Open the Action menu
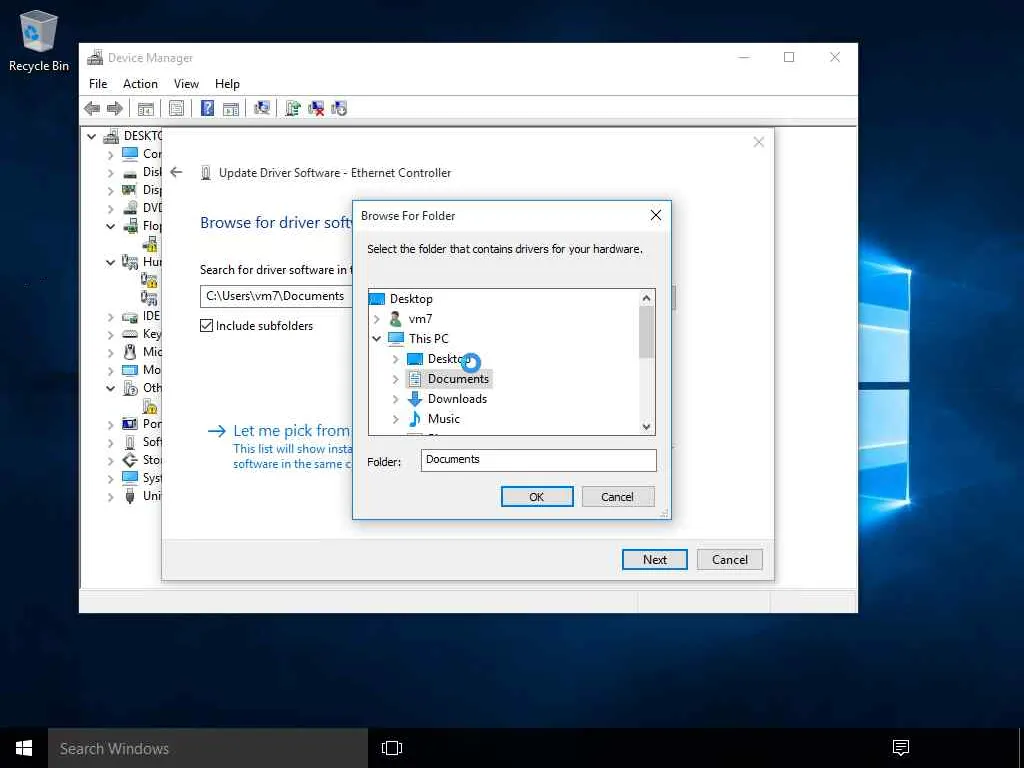 coord(140,84)
